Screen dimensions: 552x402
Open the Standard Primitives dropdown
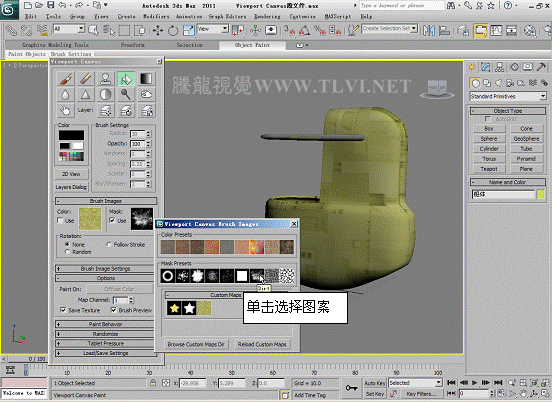point(508,96)
